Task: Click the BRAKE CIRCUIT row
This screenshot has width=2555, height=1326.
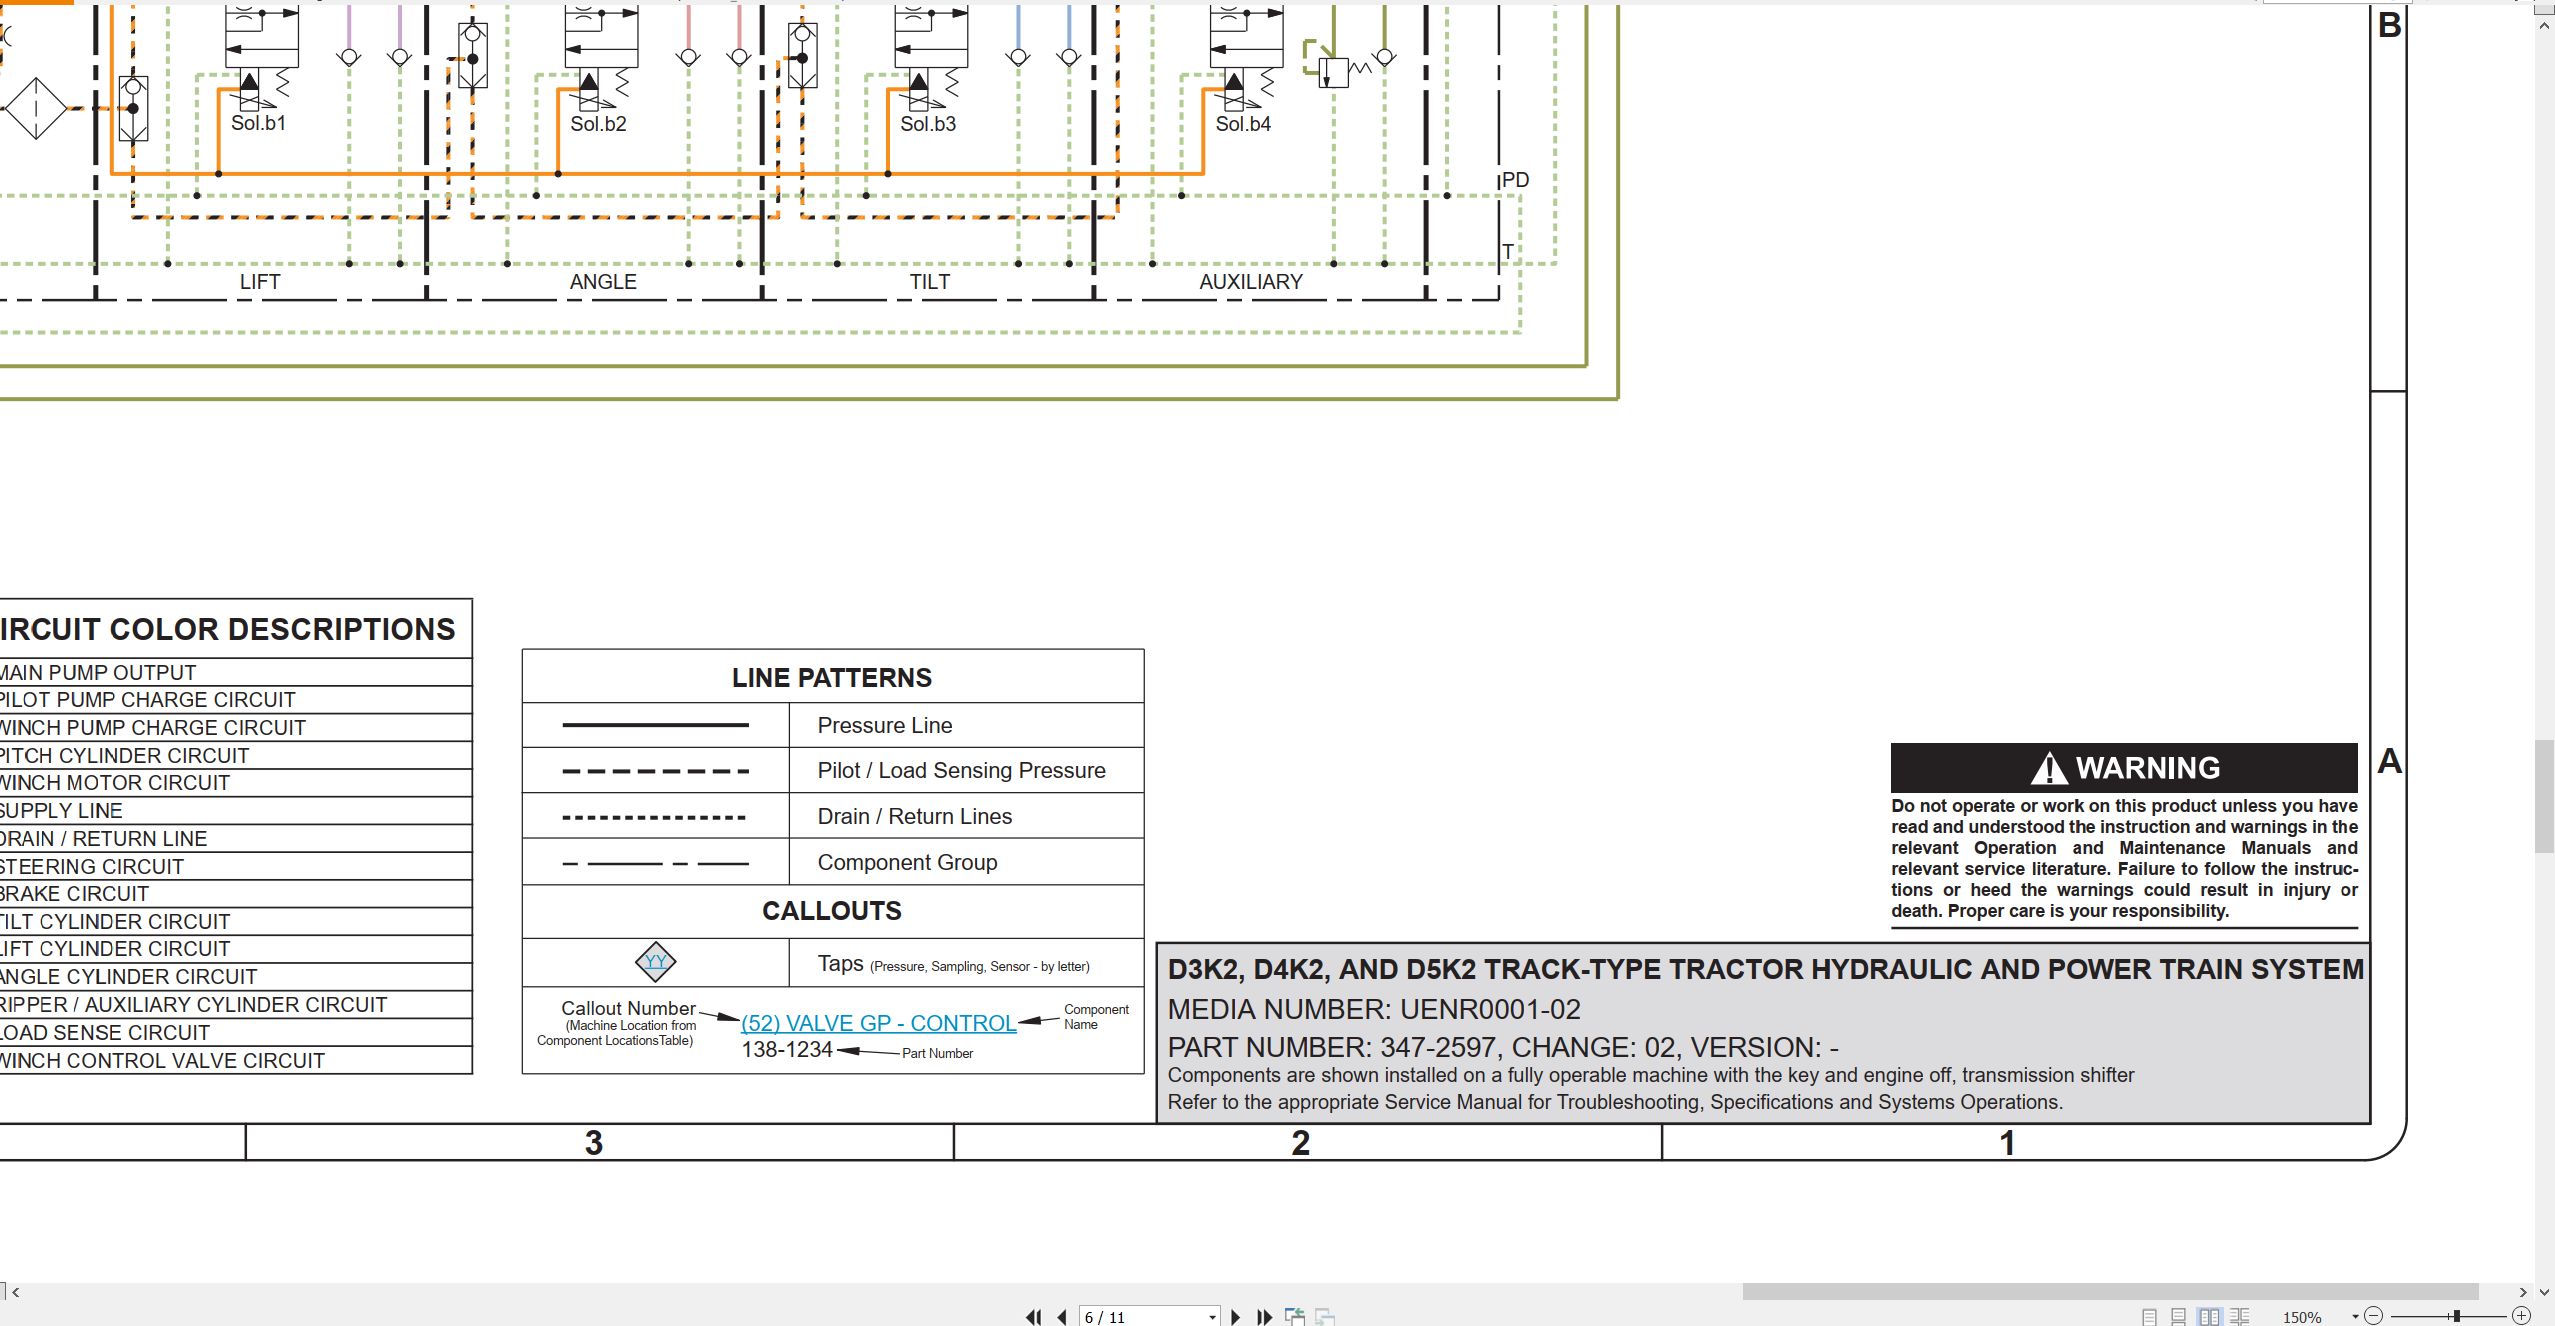Action: coord(235,894)
